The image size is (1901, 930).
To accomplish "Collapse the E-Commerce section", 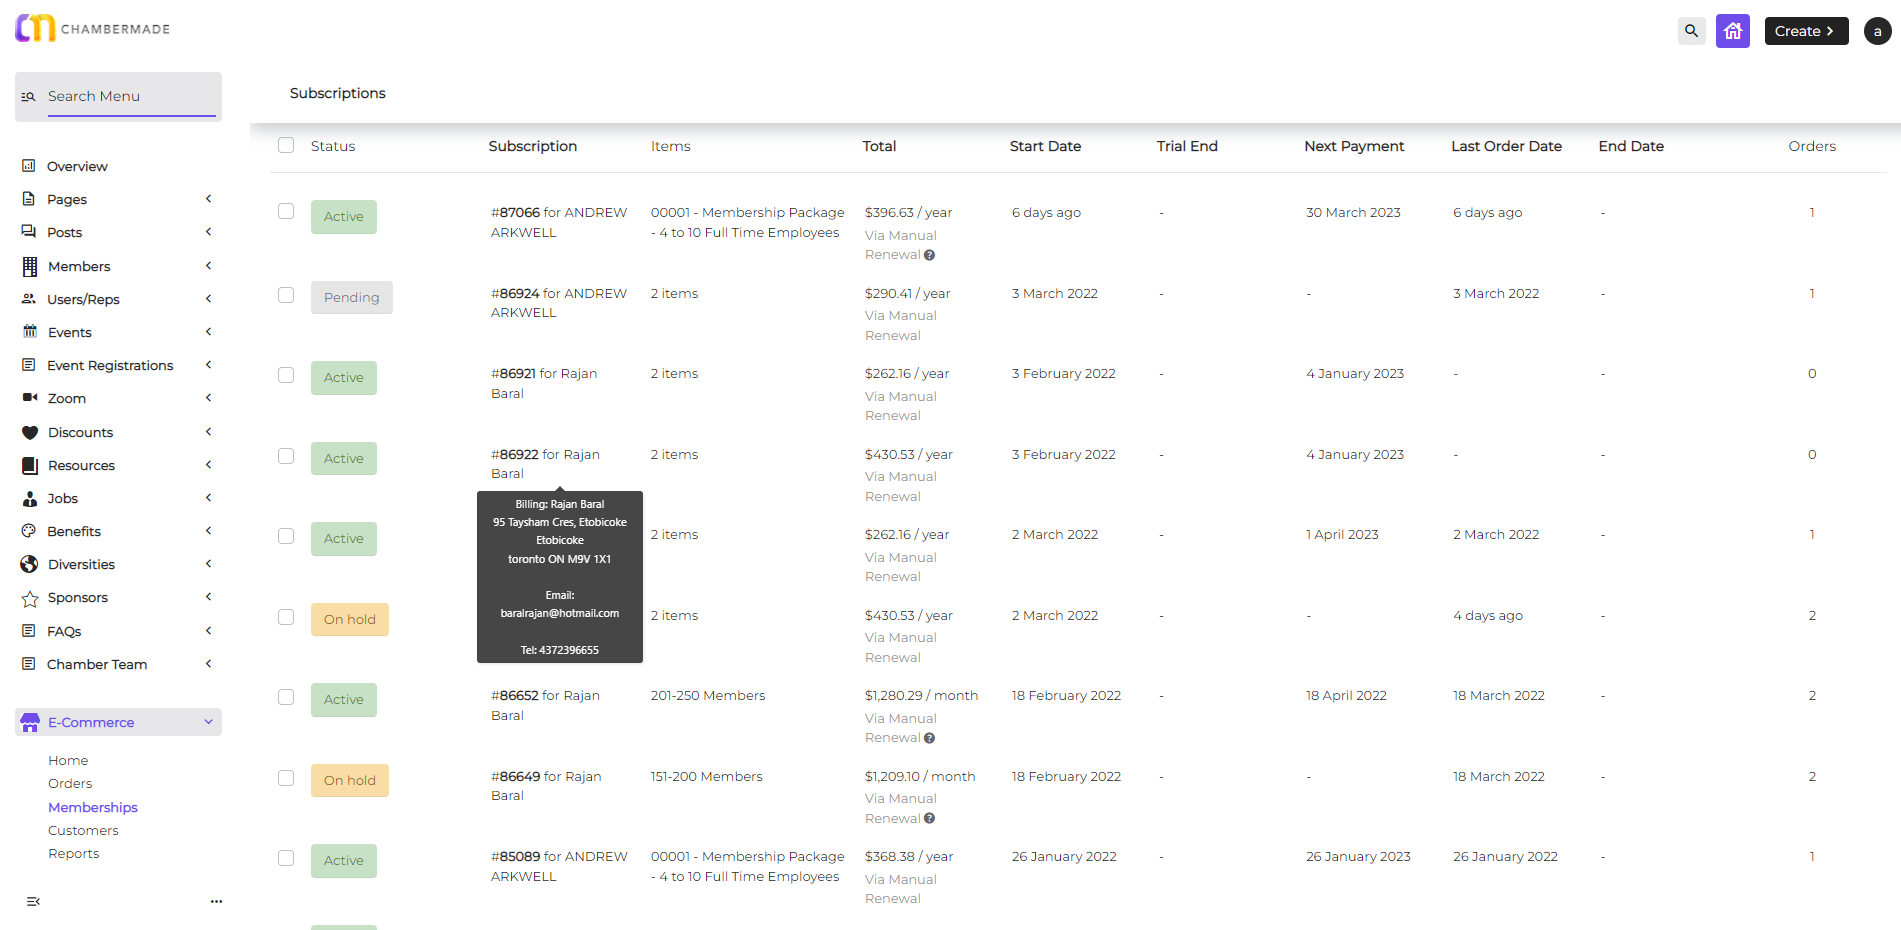I will [x=208, y=722].
